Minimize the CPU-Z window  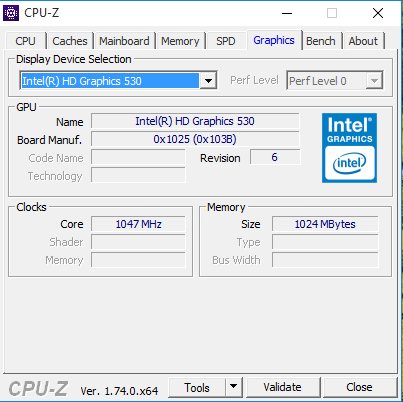coord(287,13)
